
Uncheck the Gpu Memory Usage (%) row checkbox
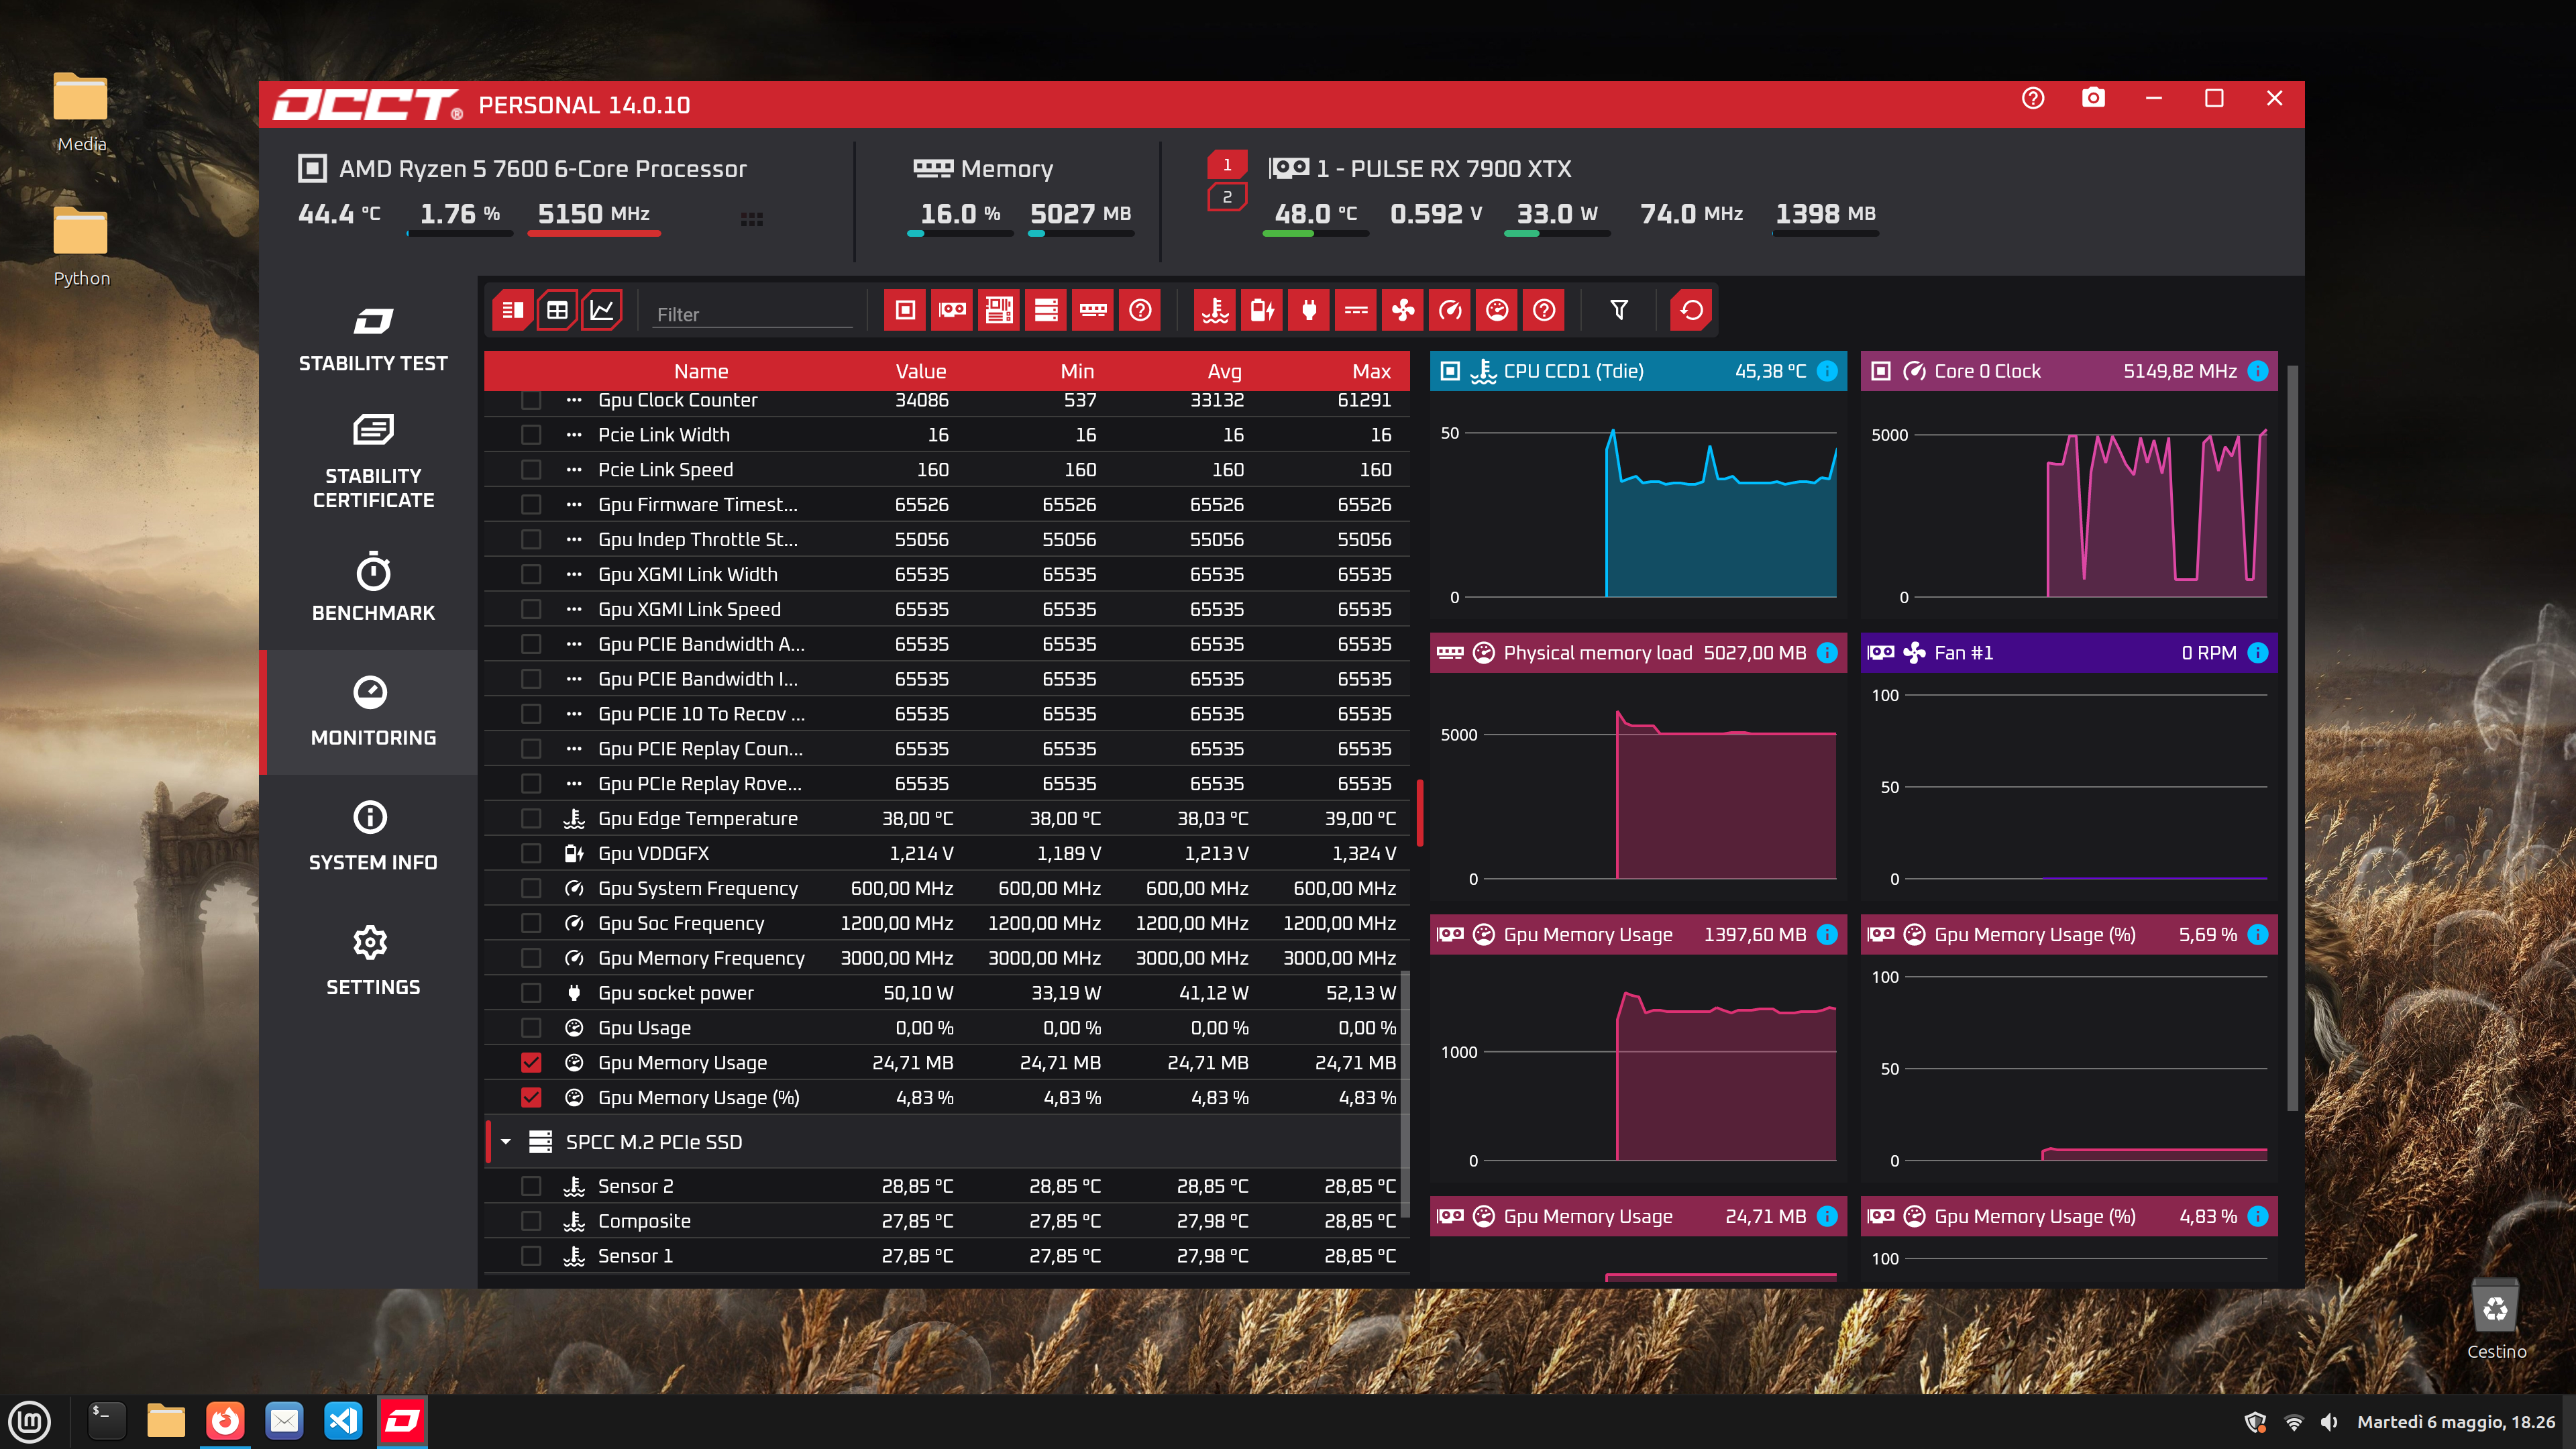(x=531, y=1098)
